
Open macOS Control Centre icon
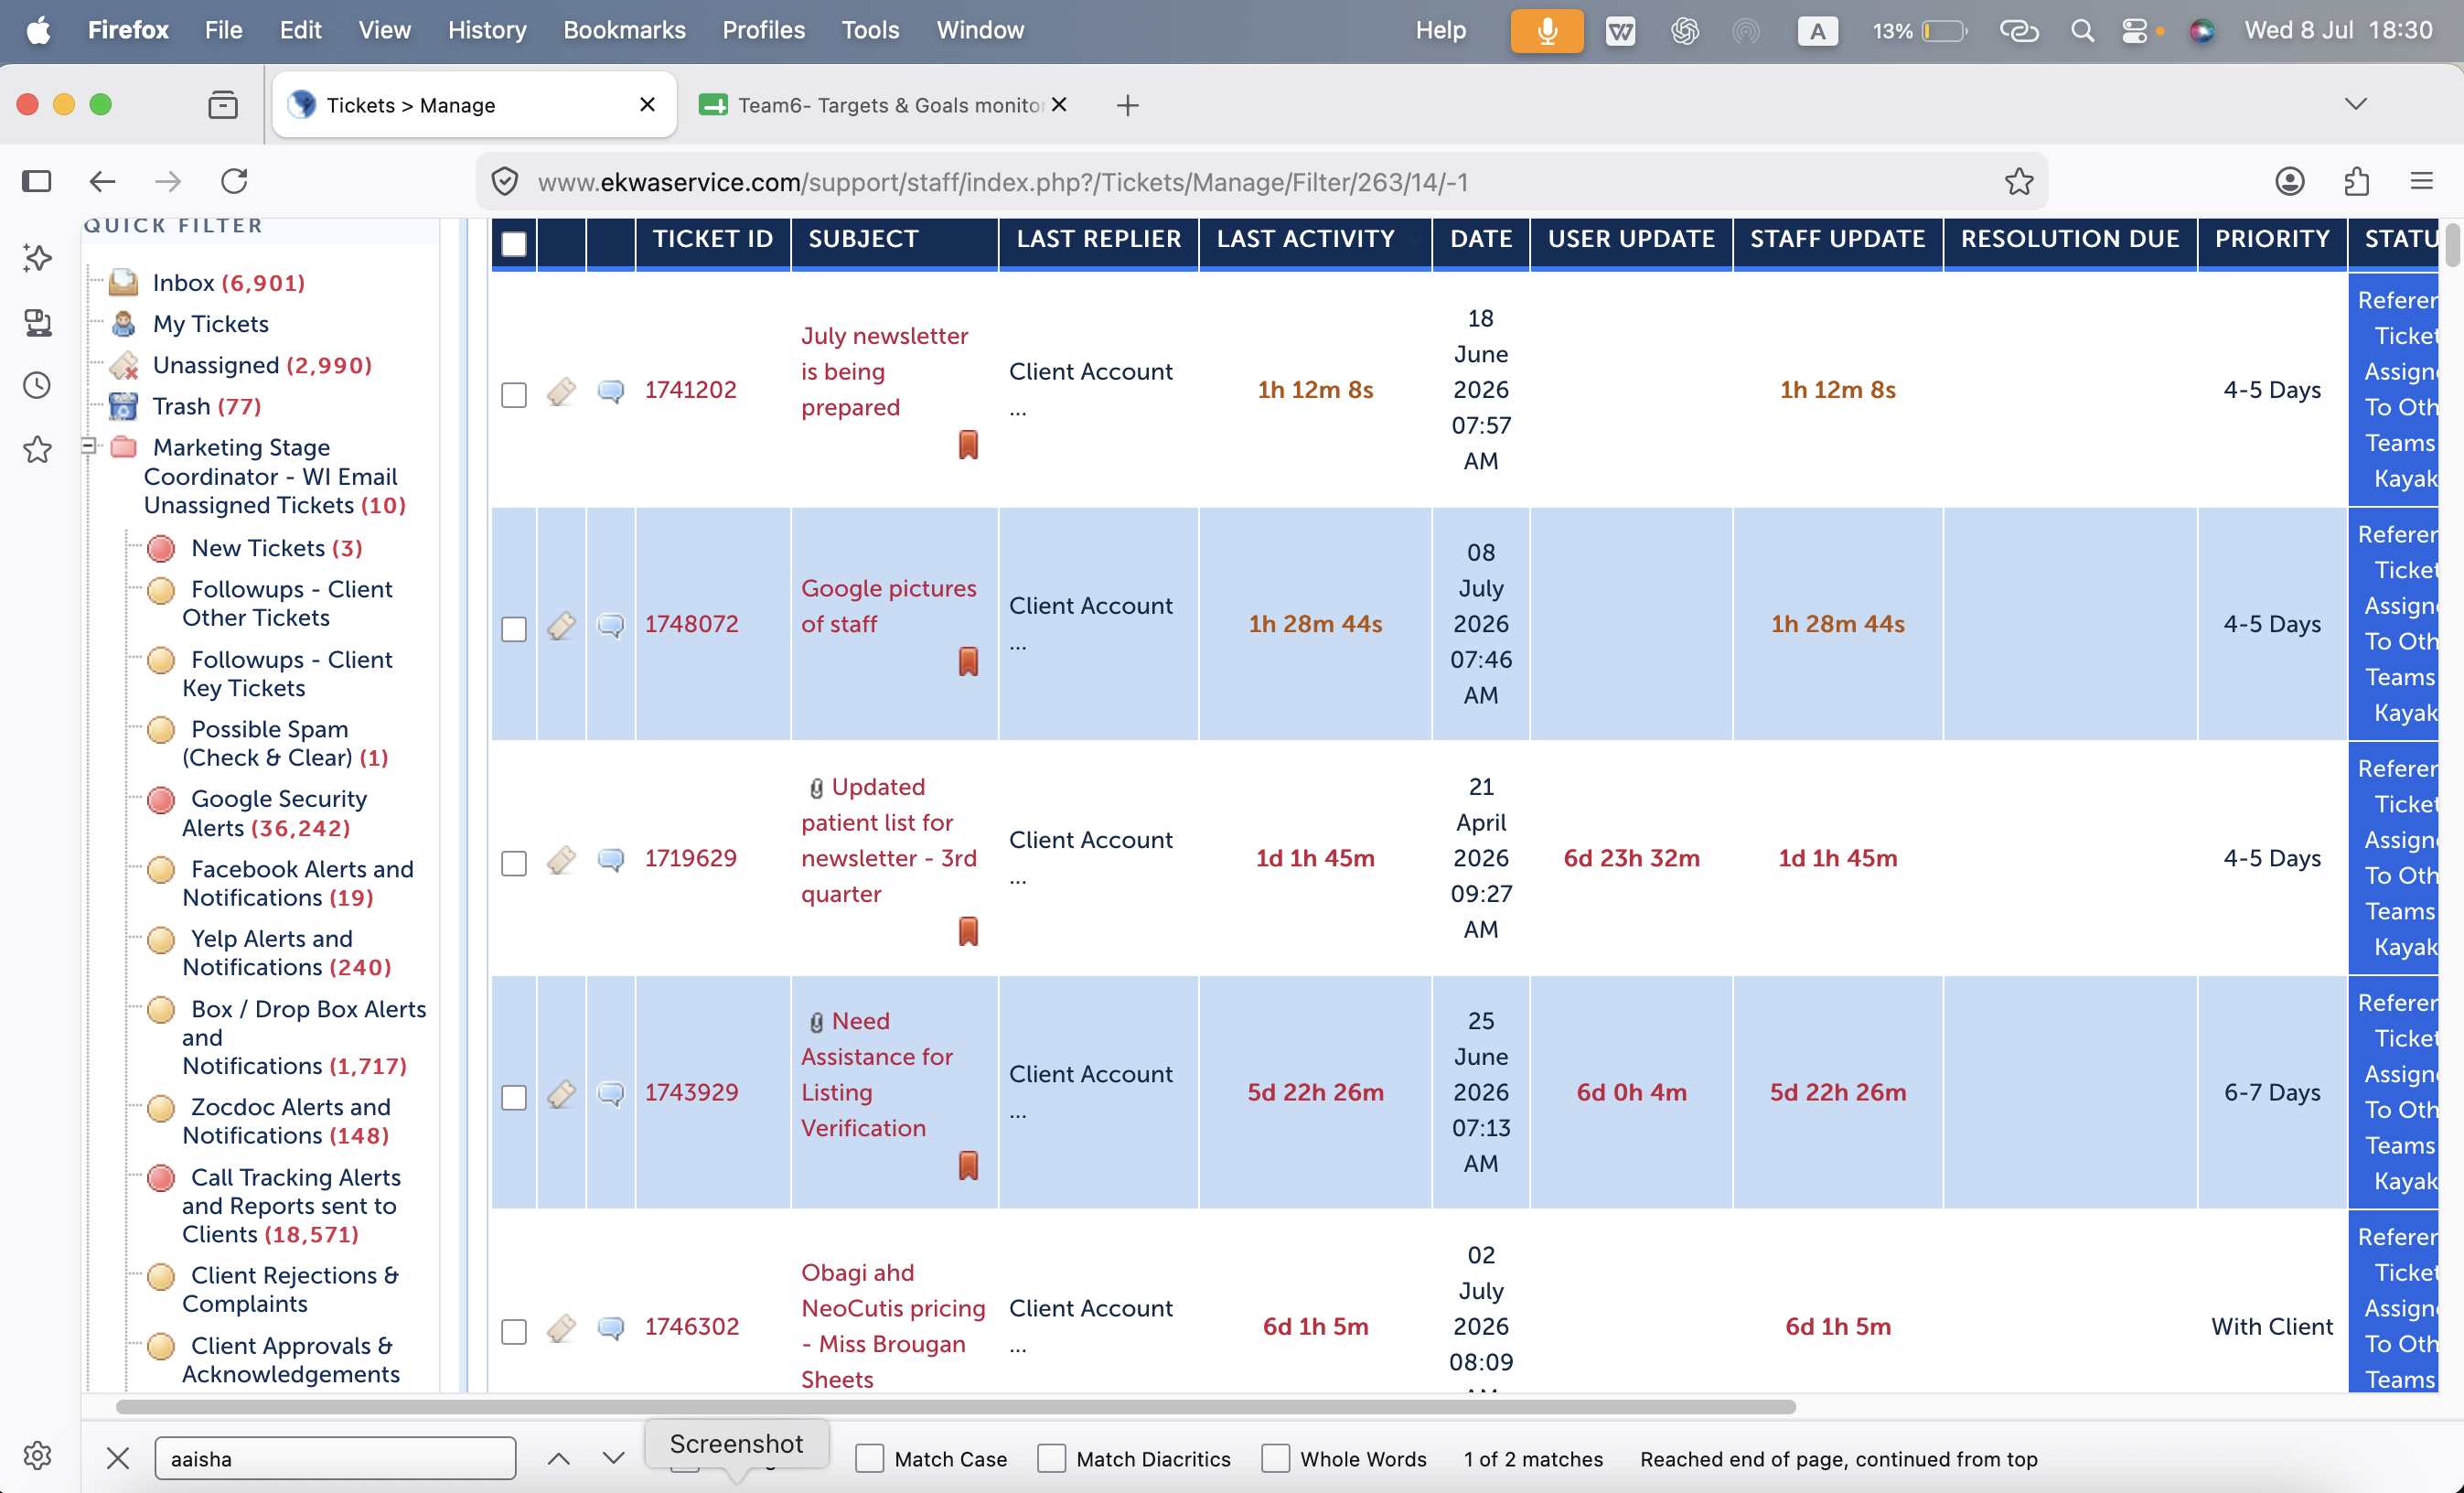click(2135, 31)
